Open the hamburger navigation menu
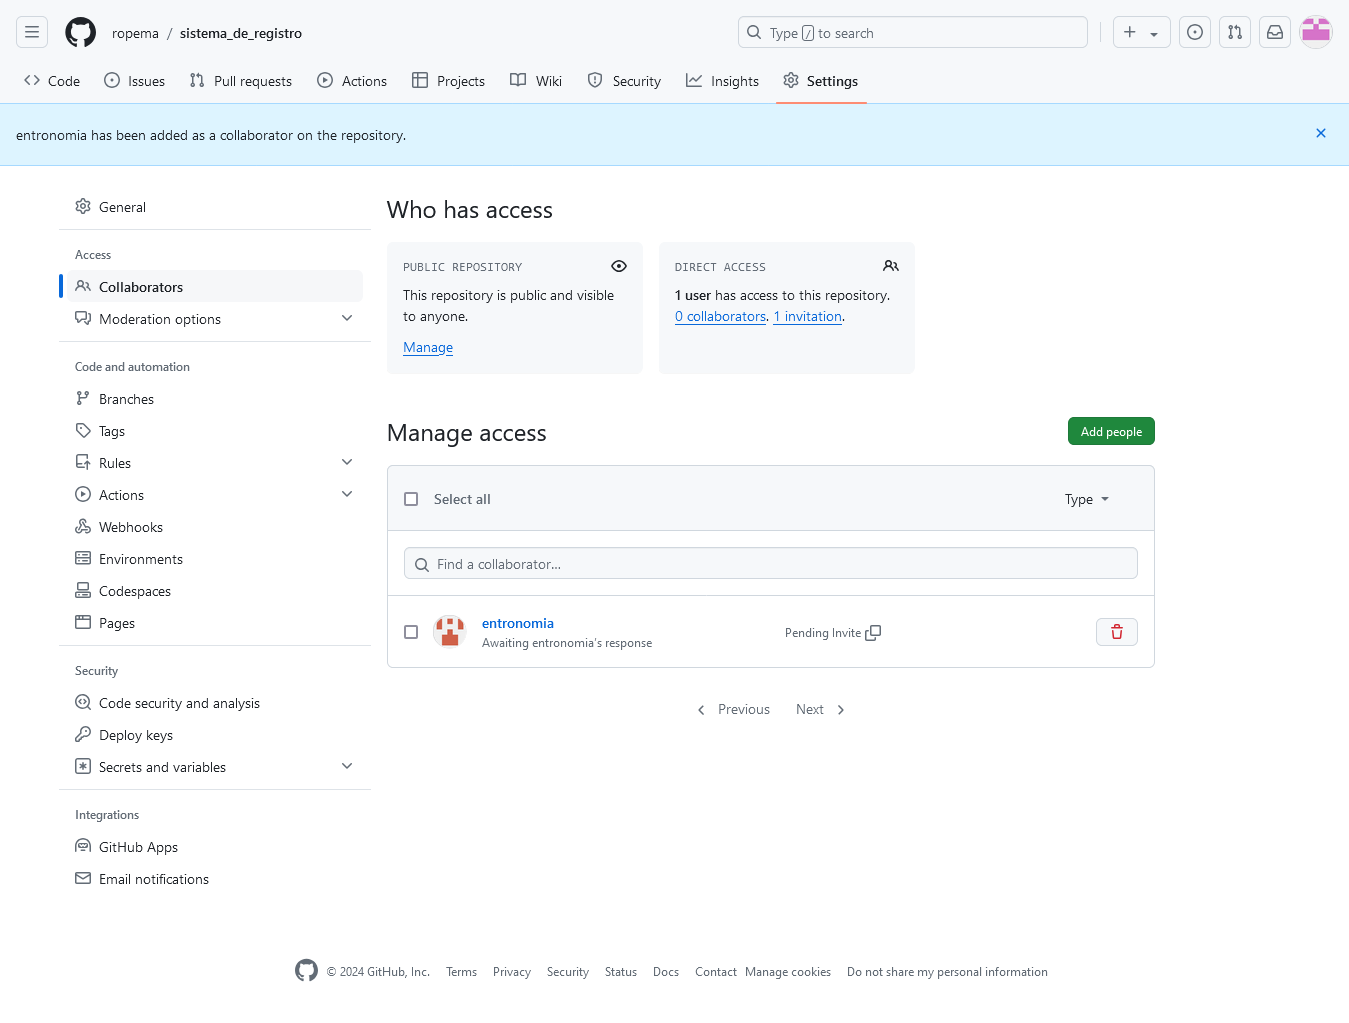This screenshot has height=1023, width=1349. point(32,32)
